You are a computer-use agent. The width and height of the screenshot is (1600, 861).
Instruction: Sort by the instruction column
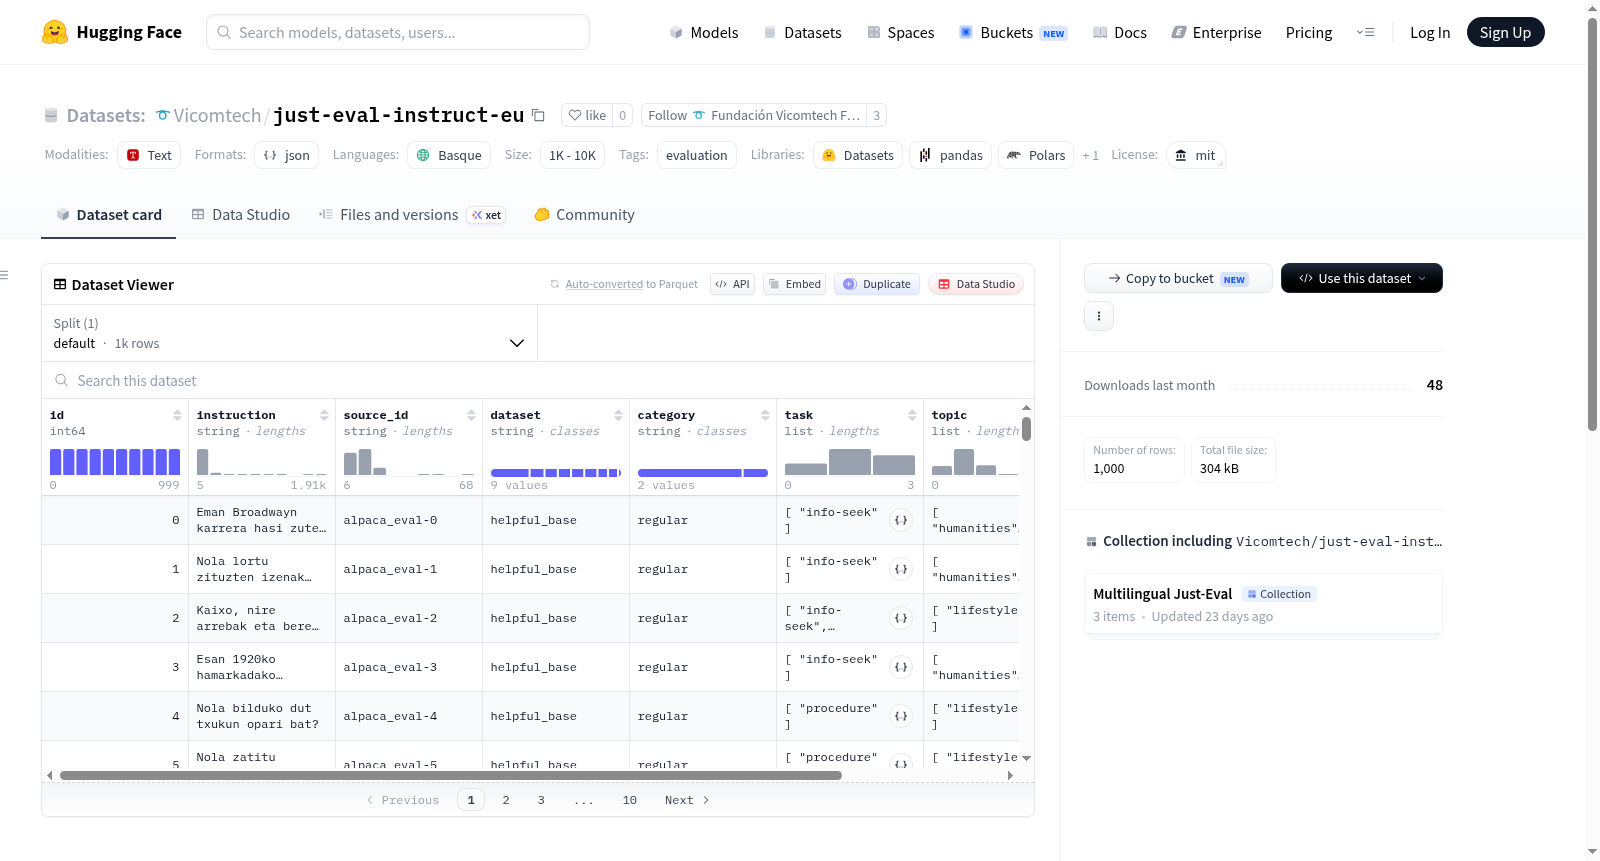pos(324,415)
